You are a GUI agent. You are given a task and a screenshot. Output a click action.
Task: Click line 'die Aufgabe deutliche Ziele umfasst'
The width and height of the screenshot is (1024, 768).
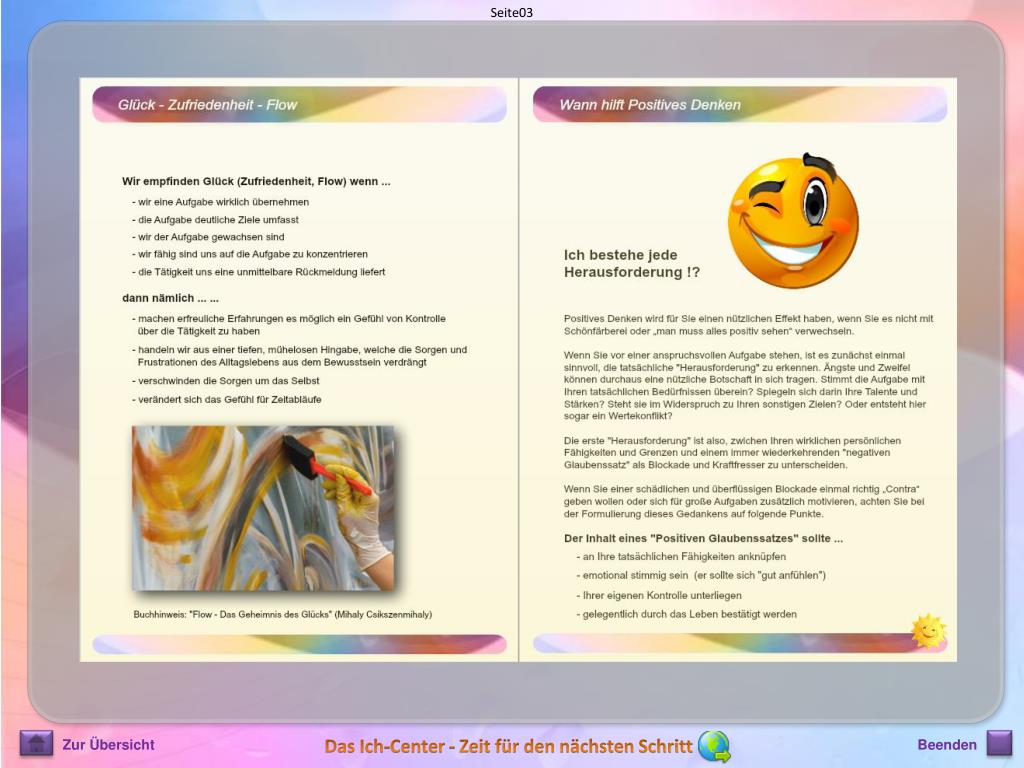click(x=216, y=220)
